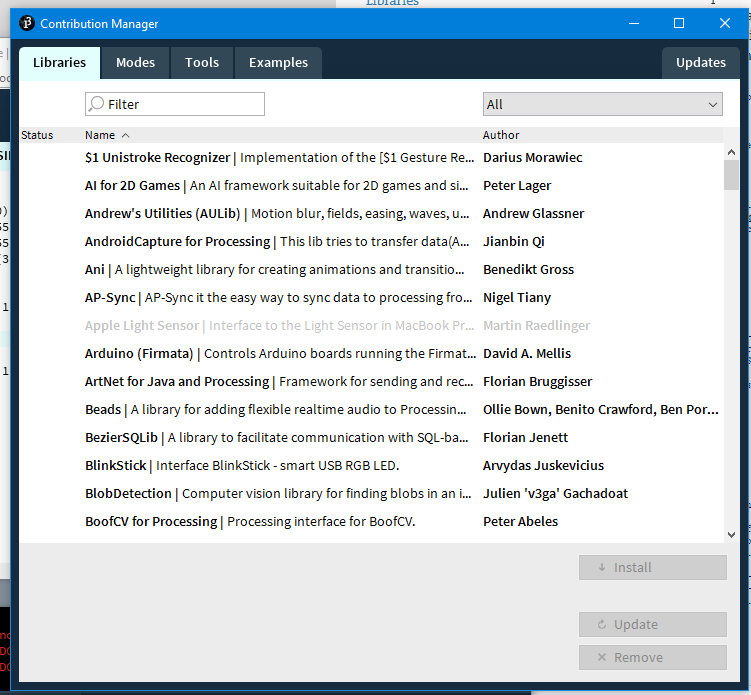
Task: Click the Update button
Action: coord(653,625)
